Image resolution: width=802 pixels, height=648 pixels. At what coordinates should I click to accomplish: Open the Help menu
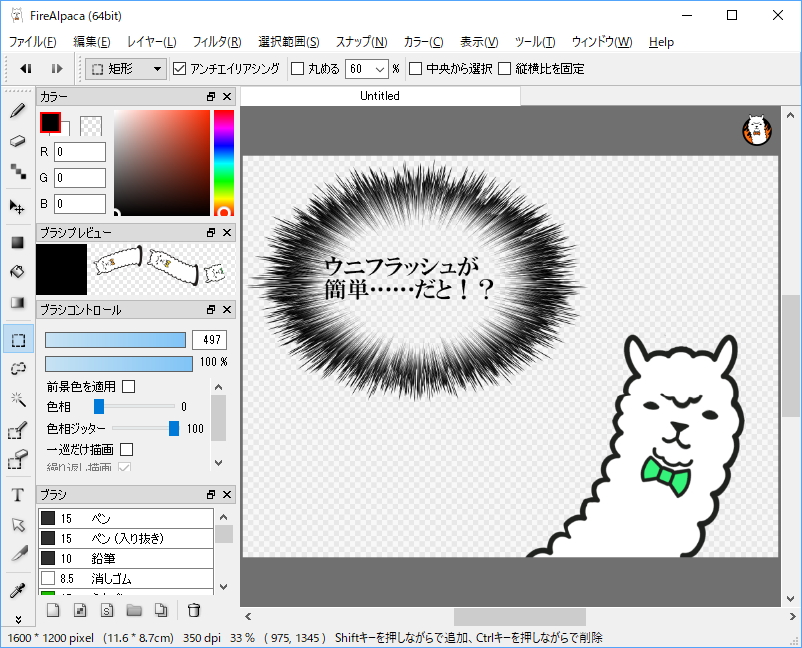tap(661, 42)
